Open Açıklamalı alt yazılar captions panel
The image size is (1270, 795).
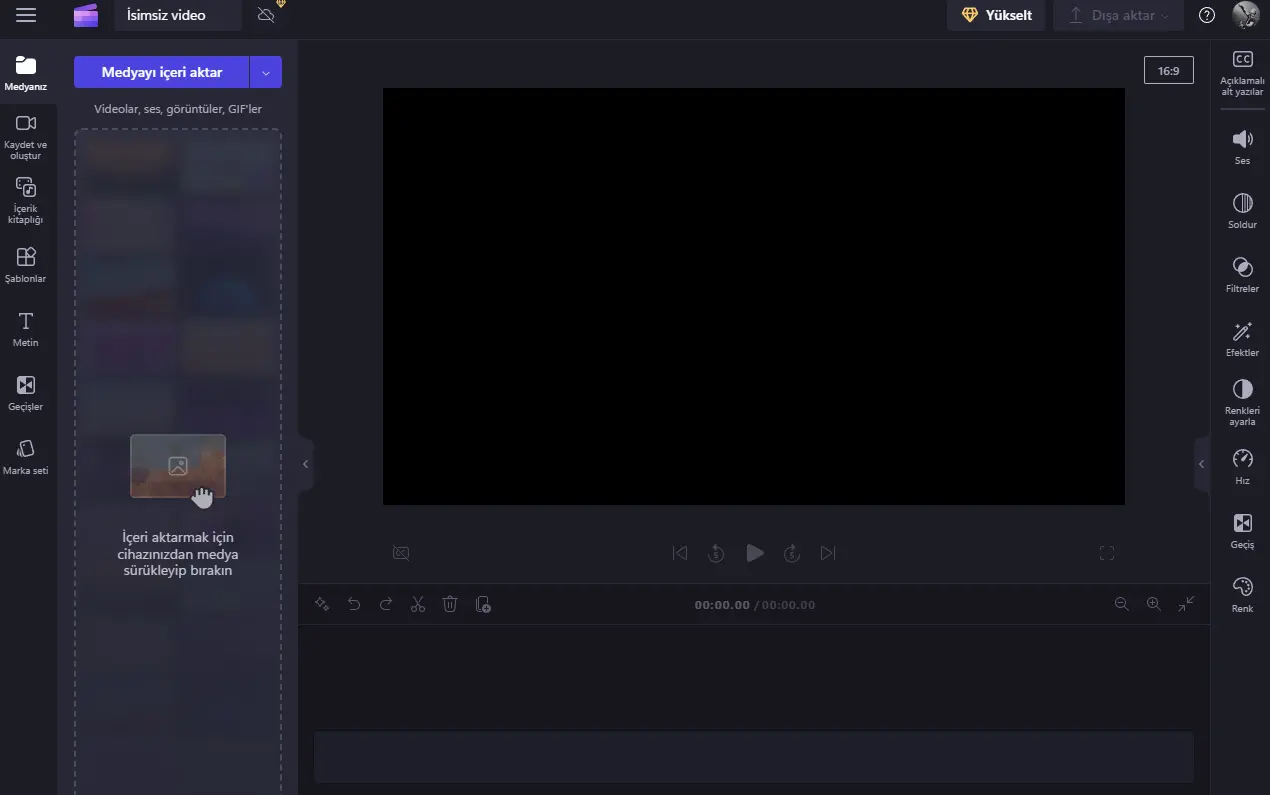[1242, 73]
